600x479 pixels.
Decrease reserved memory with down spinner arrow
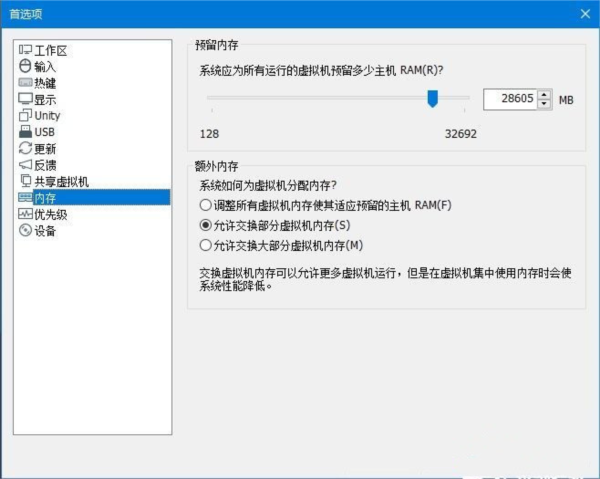click(x=544, y=104)
